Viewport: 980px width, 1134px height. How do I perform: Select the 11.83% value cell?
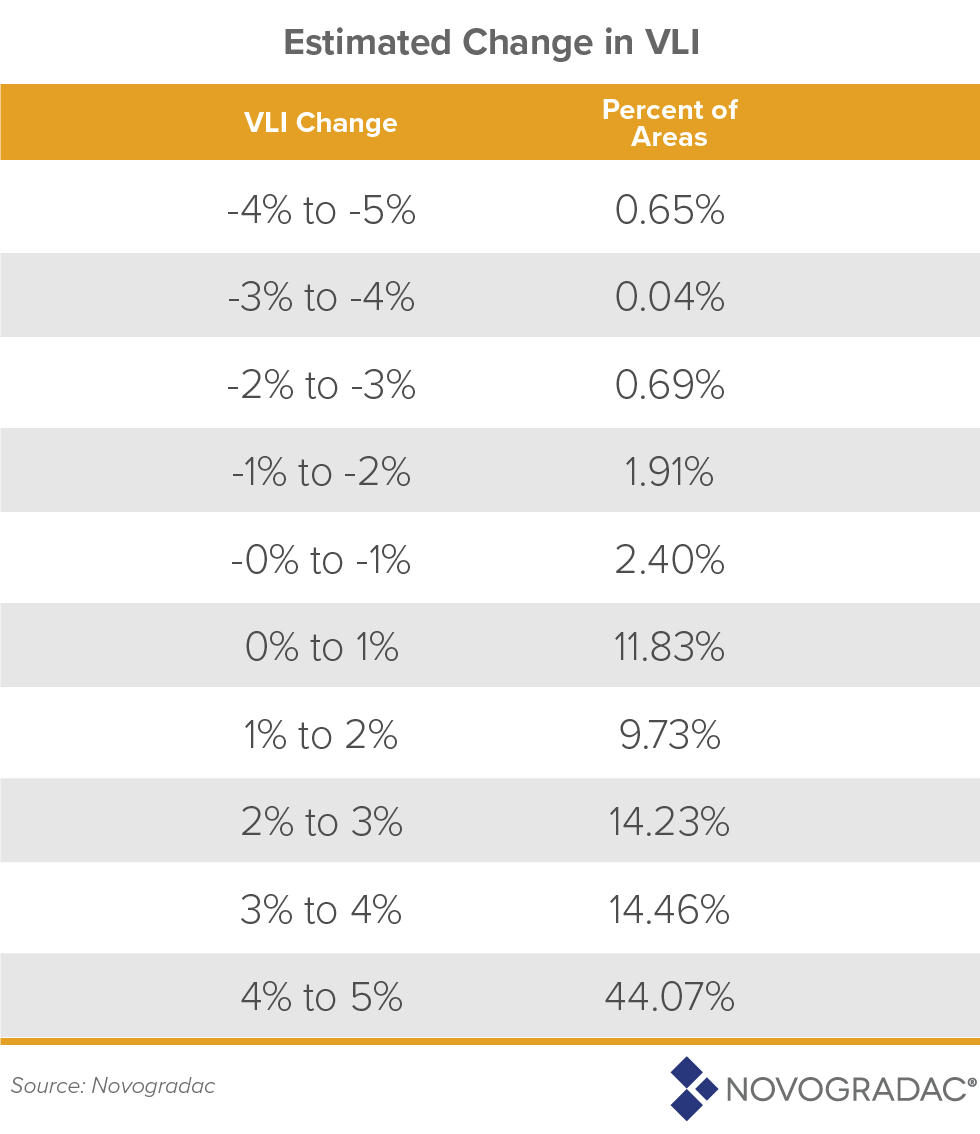(669, 648)
